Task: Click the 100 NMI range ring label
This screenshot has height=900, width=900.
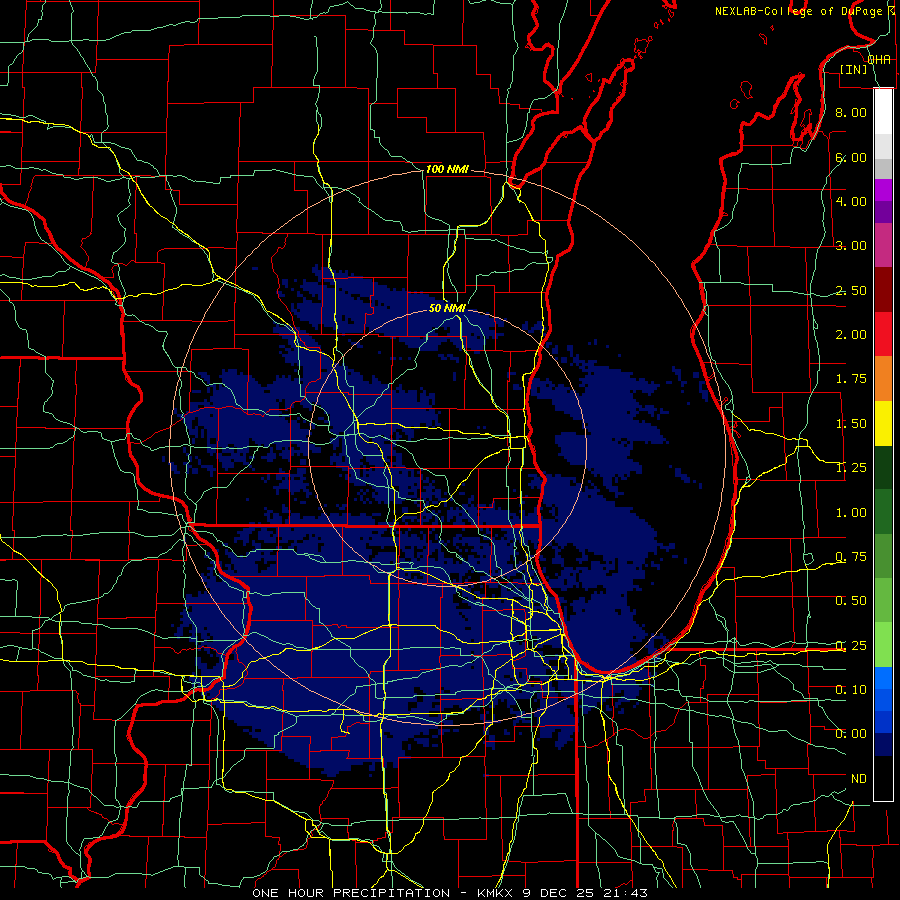Action: coord(447,170)
